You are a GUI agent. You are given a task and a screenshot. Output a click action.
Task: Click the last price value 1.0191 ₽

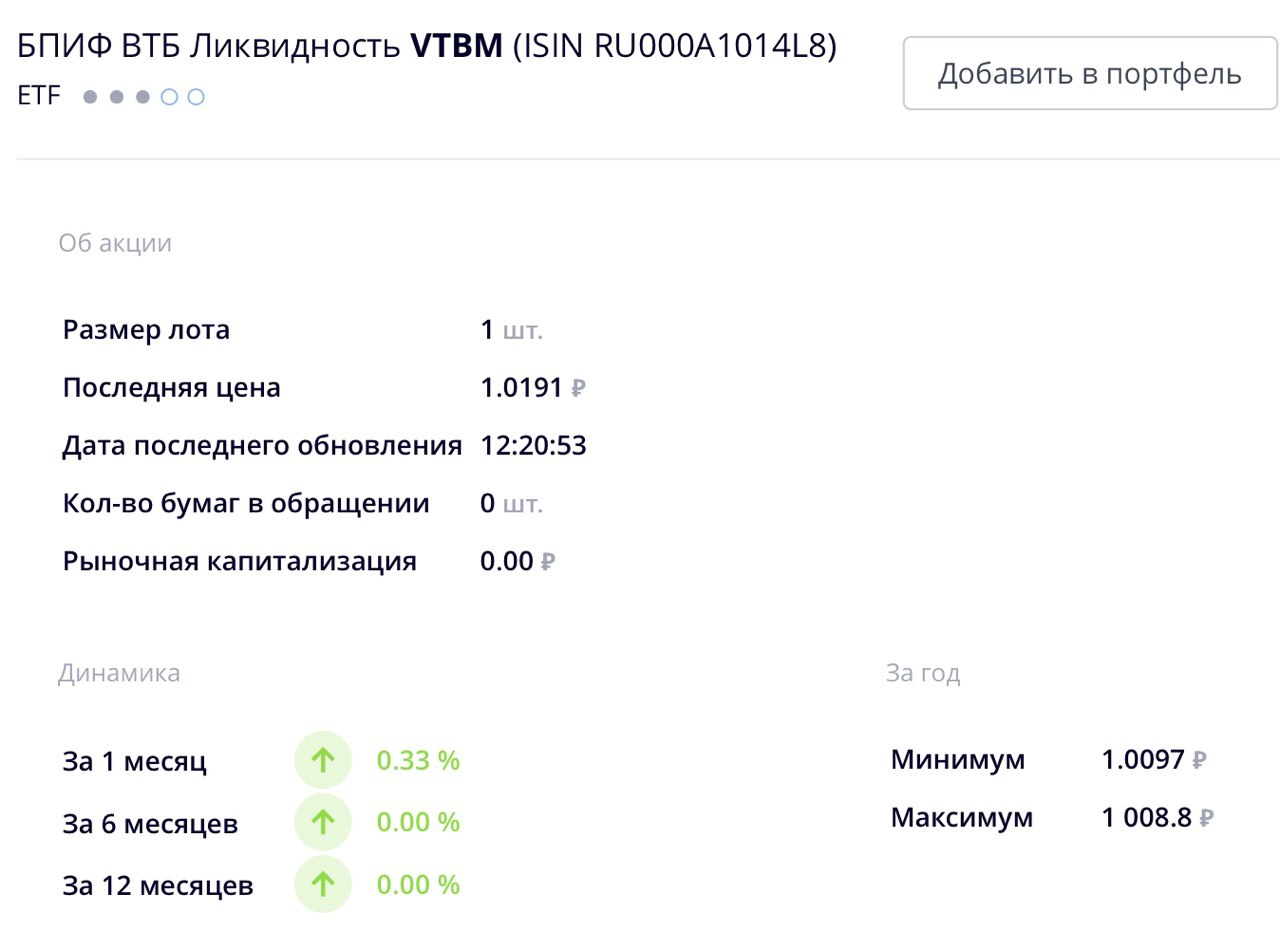point(533,388)
